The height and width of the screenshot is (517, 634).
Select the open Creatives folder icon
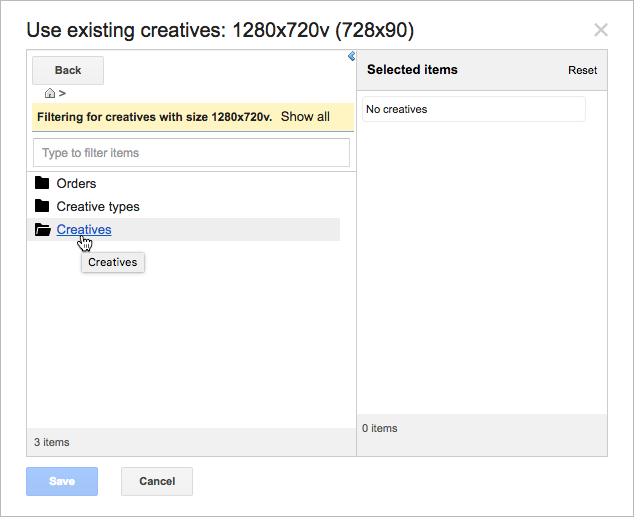point(42,229)
